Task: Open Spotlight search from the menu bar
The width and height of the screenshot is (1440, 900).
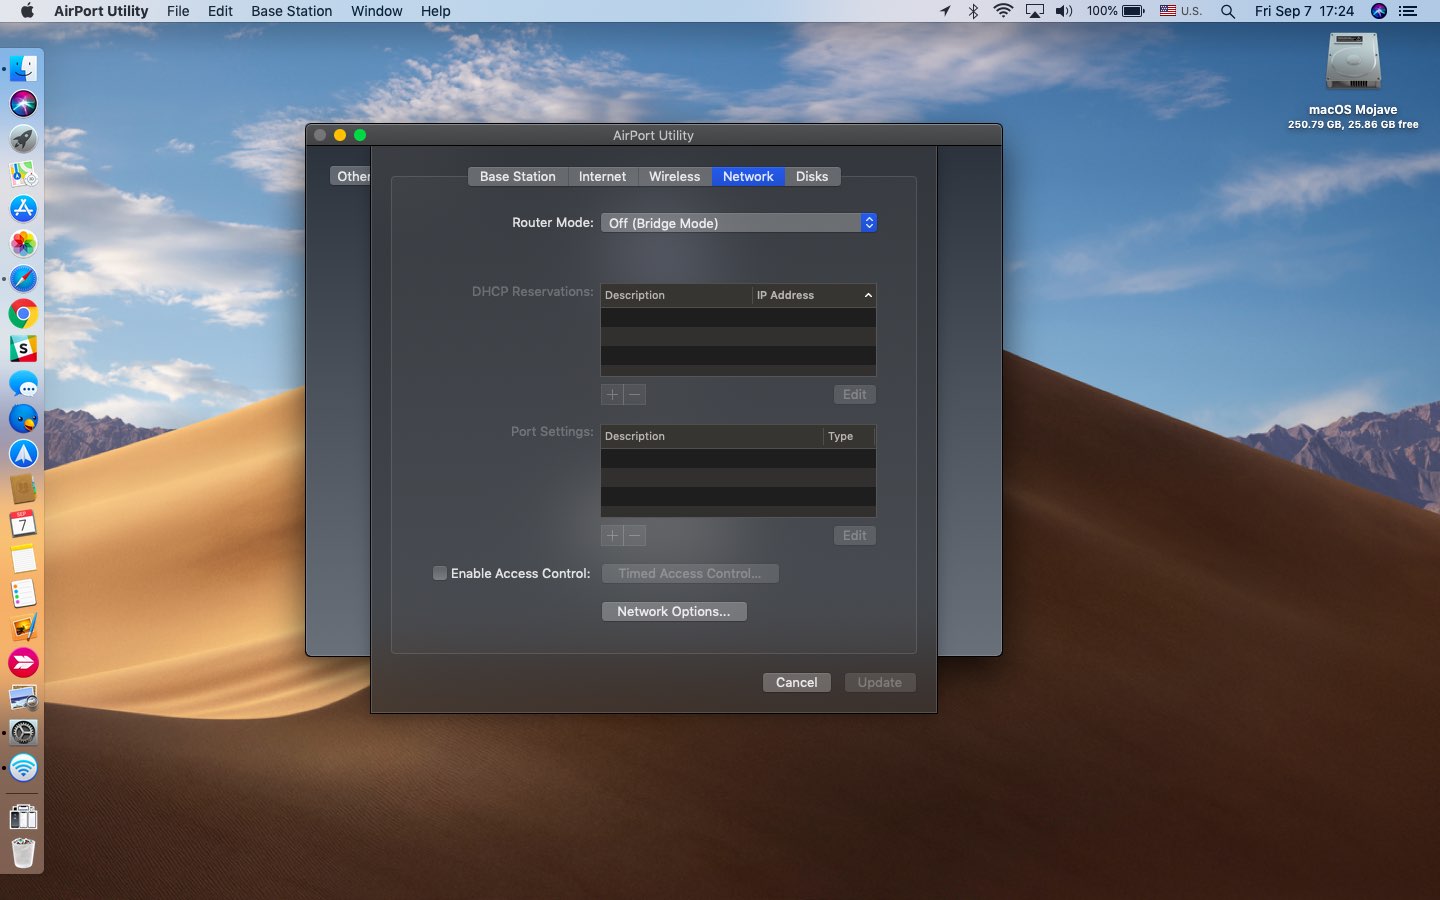Action: tap(1226, 11)
